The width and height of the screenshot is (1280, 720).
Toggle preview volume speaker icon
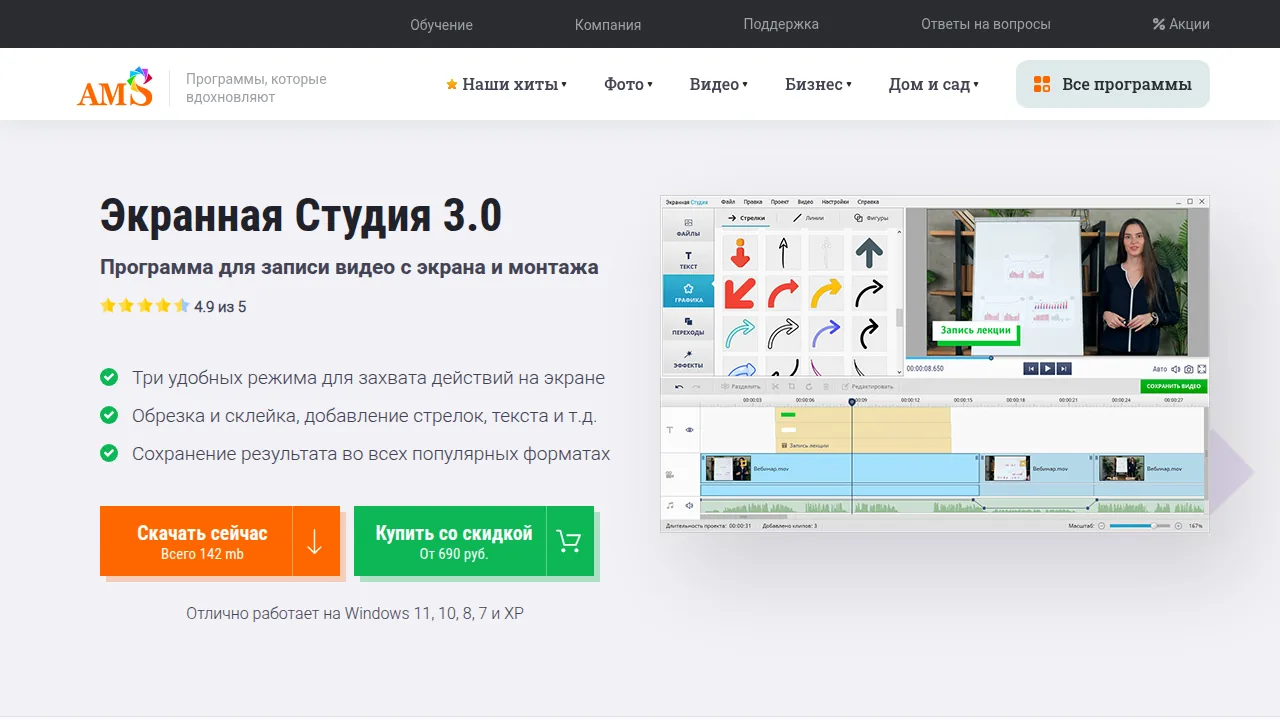1176,369
